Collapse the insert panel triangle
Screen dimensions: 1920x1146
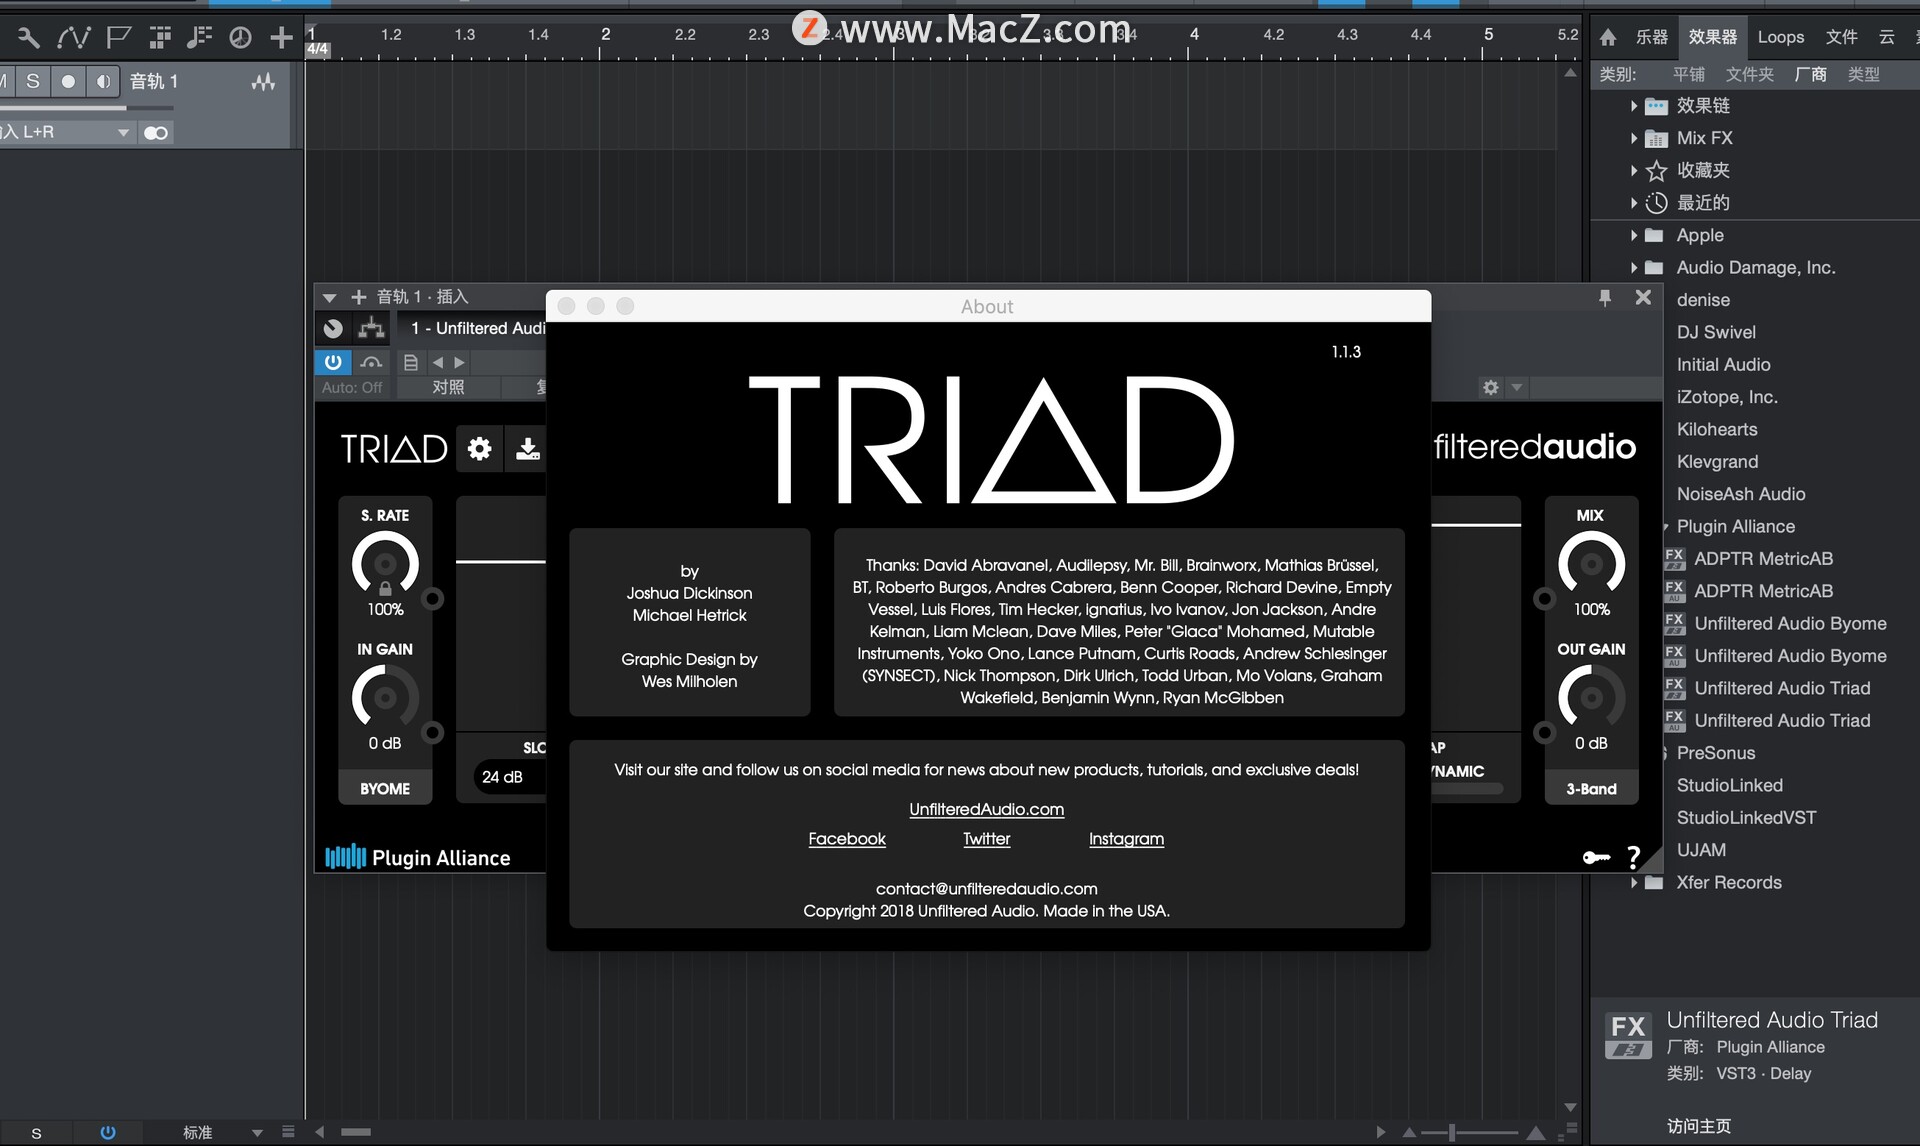(329, 297)
